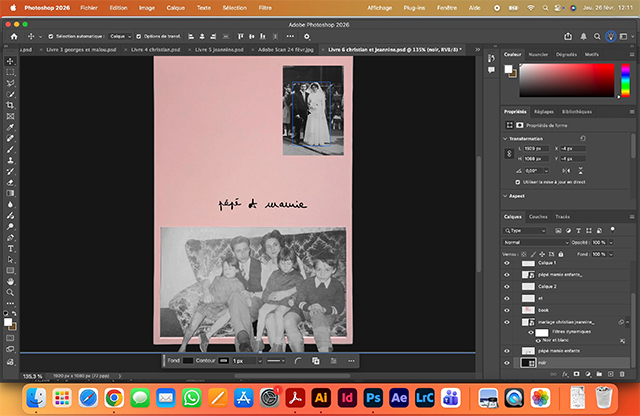Select the Eyedropper tool
The image size is (640, 416).
[x=11, y=127]
